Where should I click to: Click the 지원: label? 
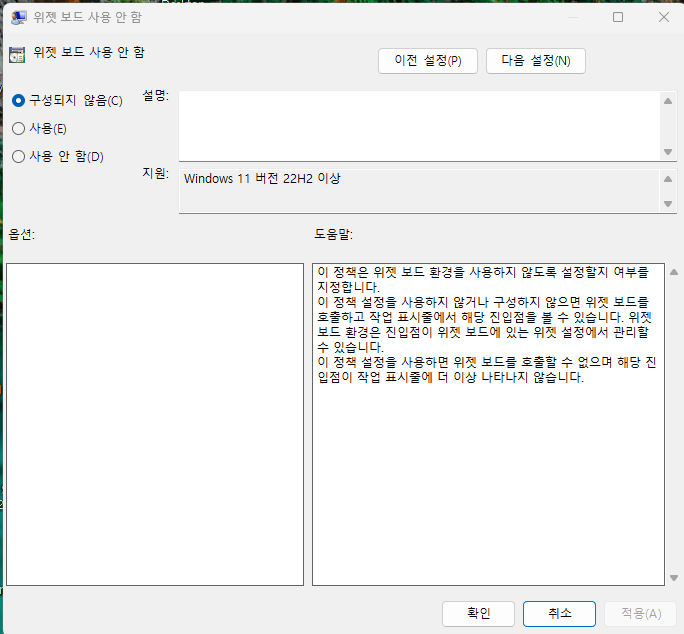pyautogui.click(x=155, y=173)
